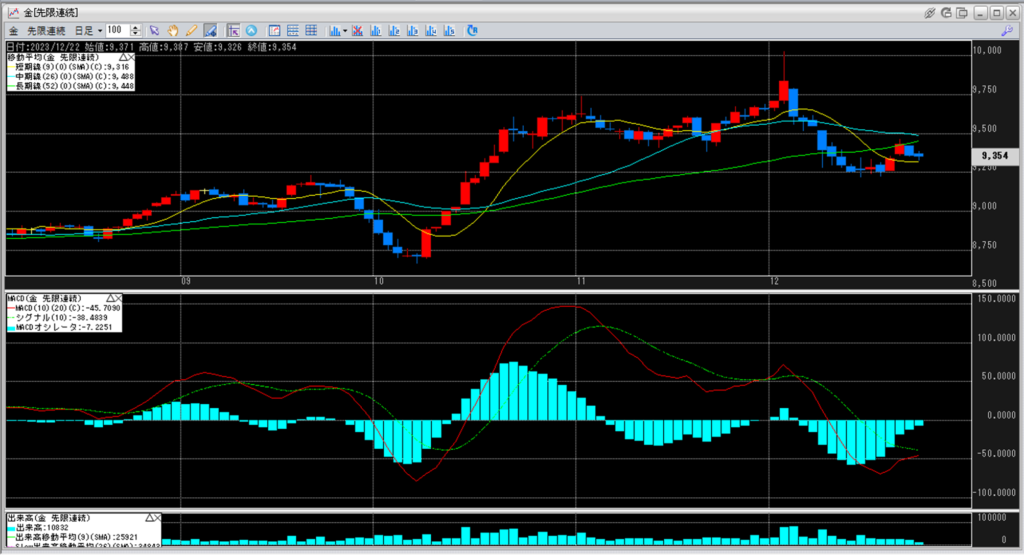The image size is (1024, 555).
Task: Click the 先限連続 contract label
Action: pyautogui.click(x=43, y=30)
